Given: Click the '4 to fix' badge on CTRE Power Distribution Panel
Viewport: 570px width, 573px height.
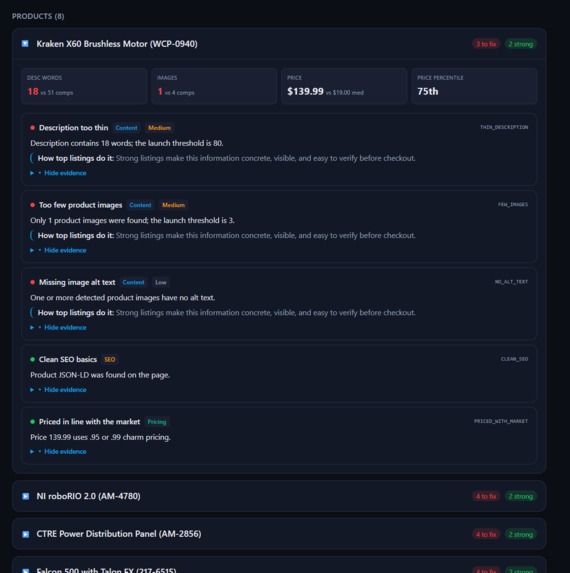Looking at the screenshot, I should coord(486,534).
